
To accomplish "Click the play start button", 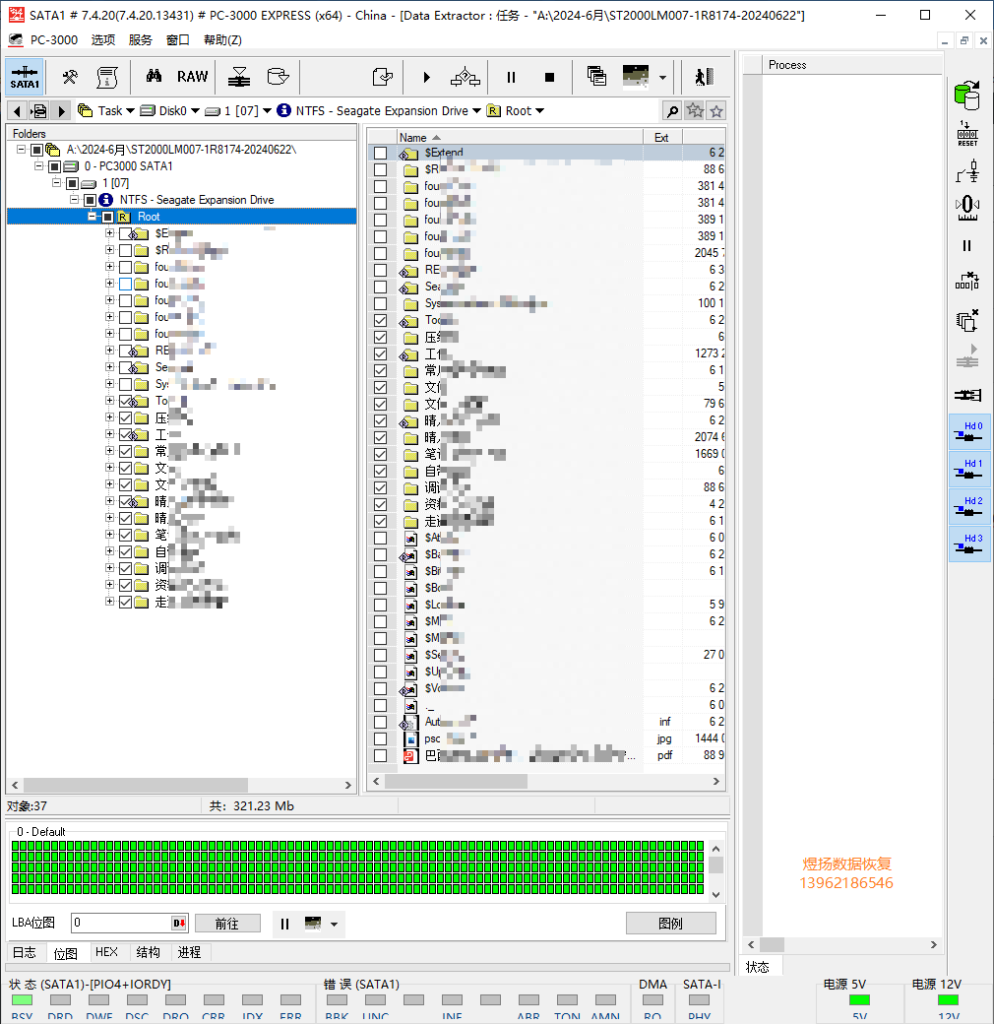I will [x=426, y=77].
